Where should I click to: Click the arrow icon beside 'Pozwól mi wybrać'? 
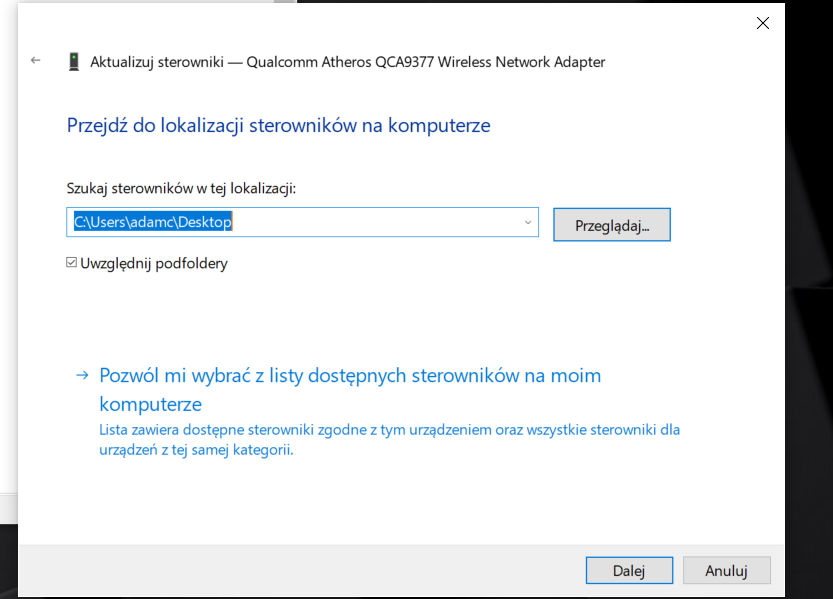[x=81, y=376]
